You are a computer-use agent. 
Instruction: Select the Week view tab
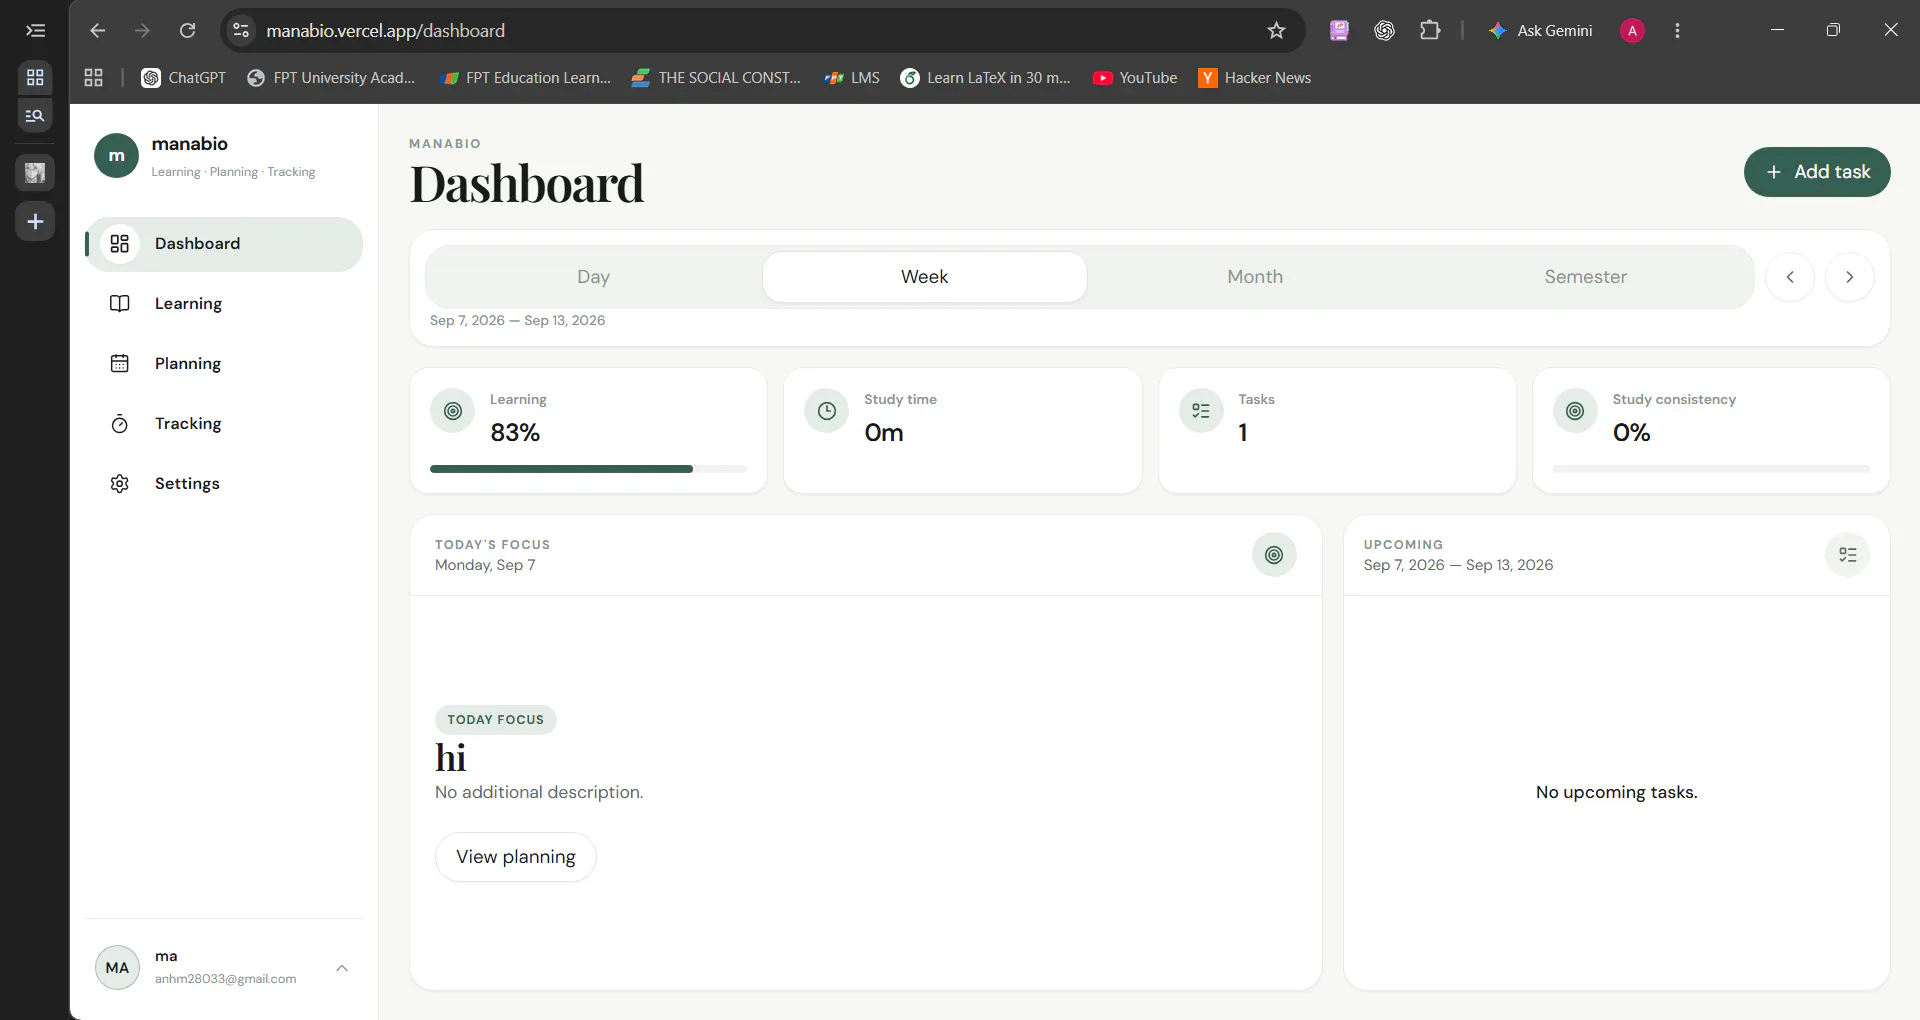924,277
